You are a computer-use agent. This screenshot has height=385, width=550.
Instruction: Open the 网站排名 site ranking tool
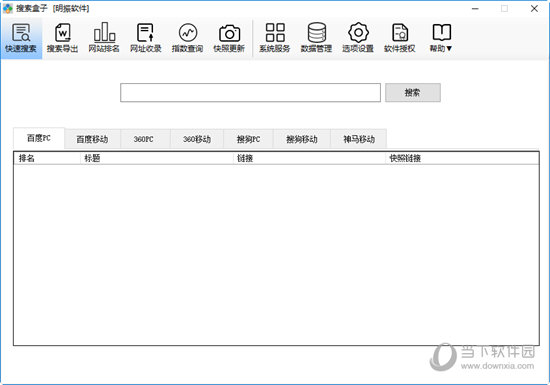[x=104, y=38]
